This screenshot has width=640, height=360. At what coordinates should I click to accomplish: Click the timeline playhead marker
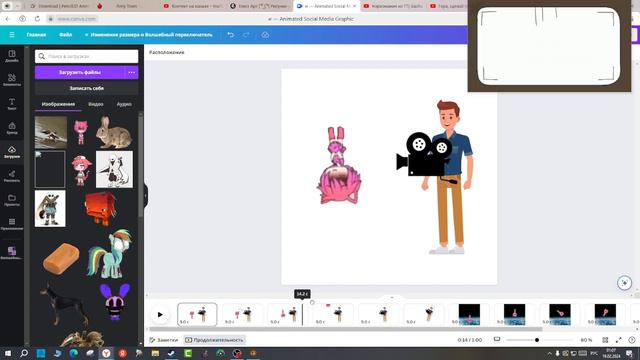(x=302, y=294)
